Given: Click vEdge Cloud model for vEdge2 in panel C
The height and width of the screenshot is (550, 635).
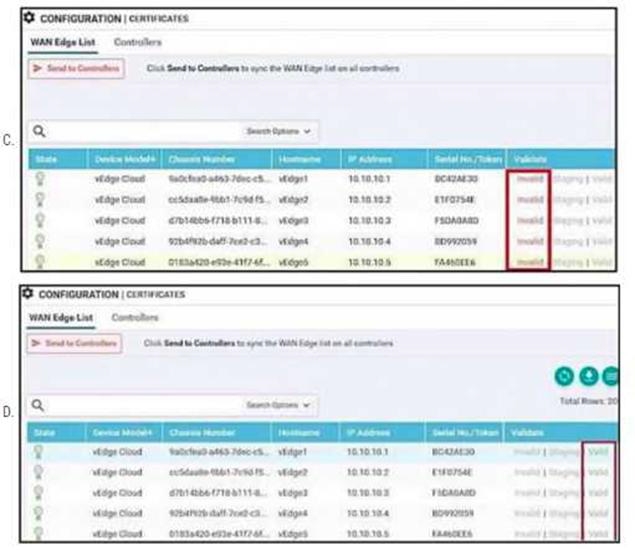Looking at the screenshot, I should tap(120, 200).
